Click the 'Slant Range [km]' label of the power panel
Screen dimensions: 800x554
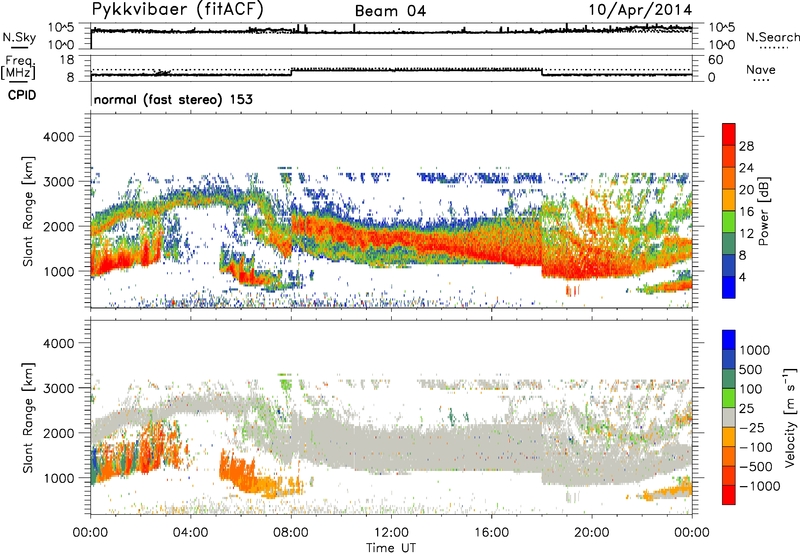[28, 211]
